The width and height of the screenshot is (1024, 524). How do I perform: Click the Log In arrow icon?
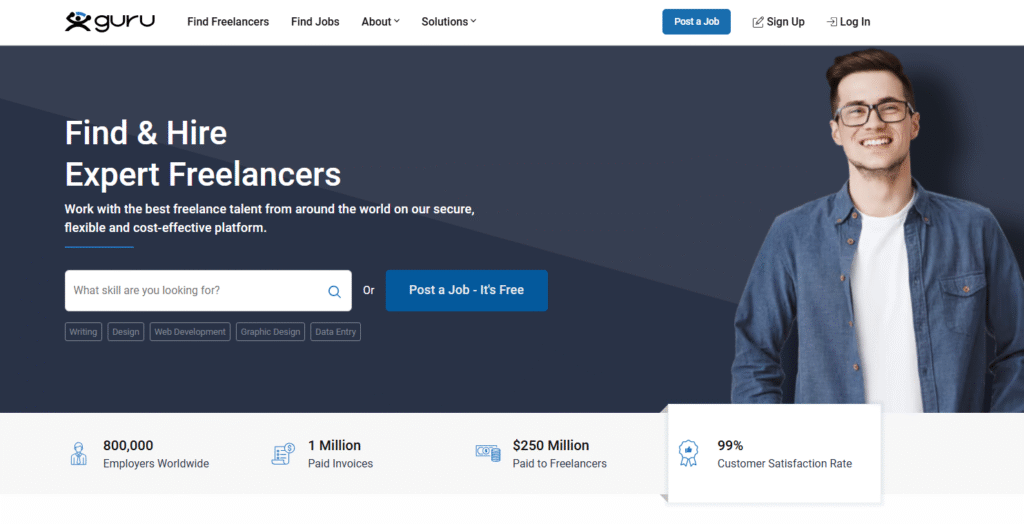[831, 22]
